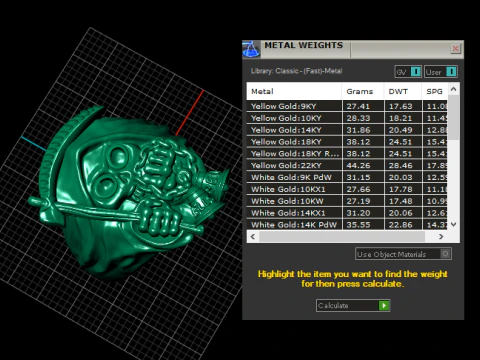This screenshot has height=360, width=480.
Task: Click the horizontal scrollbar left arrow
Action: point(253,236)
